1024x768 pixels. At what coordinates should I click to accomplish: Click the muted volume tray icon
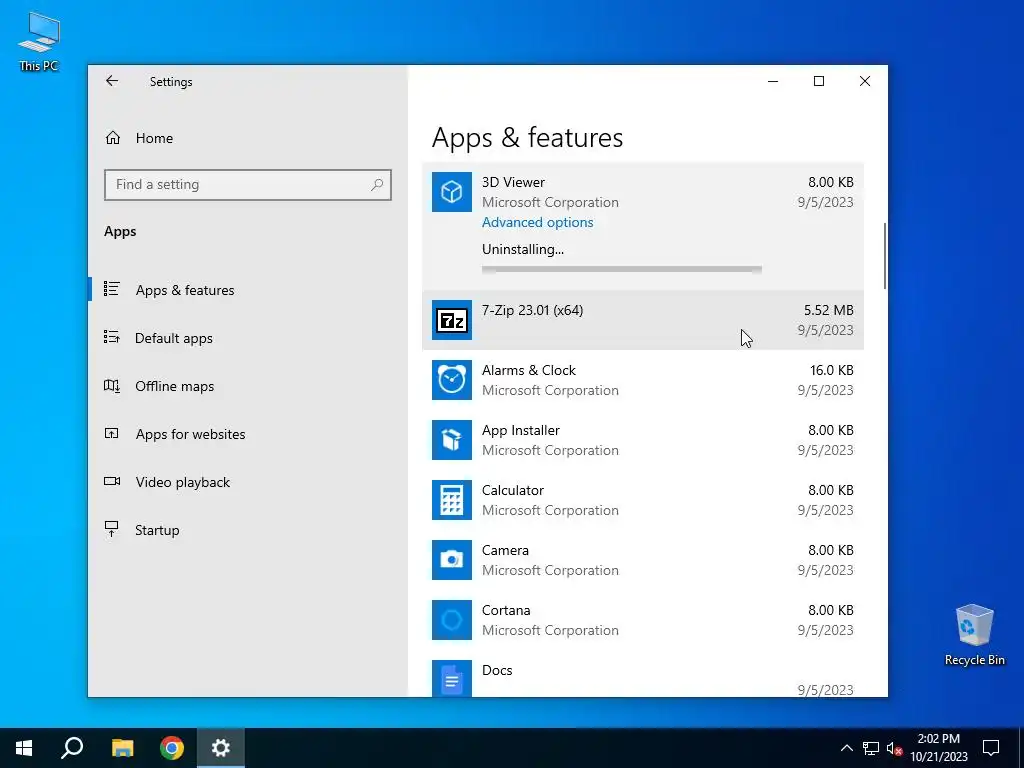coord(895,748)
